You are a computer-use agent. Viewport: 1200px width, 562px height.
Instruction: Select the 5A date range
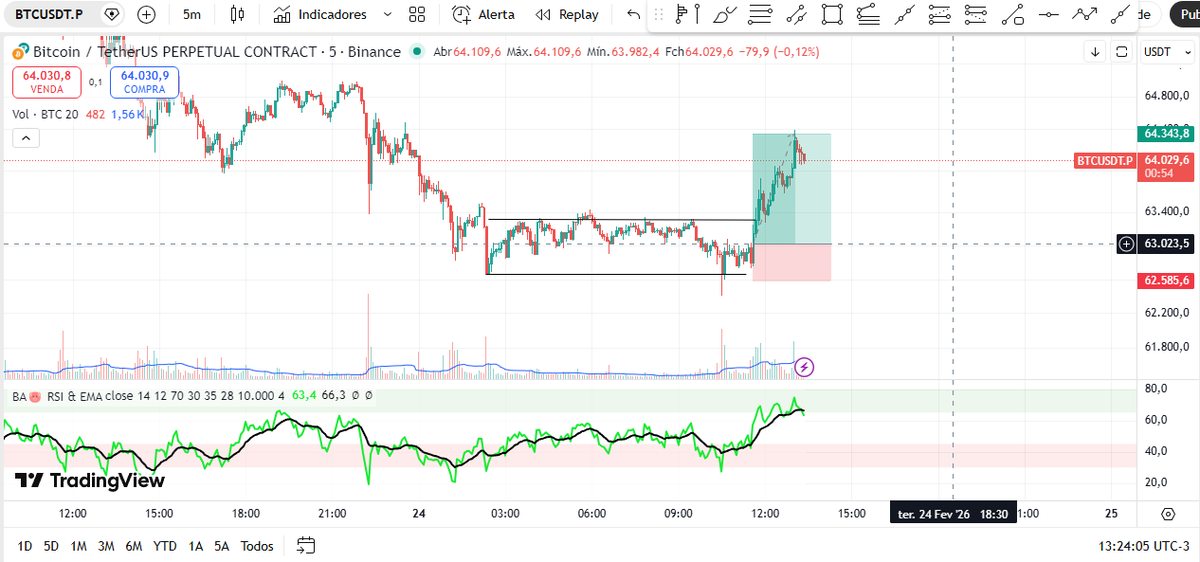[x=222, y=546]
